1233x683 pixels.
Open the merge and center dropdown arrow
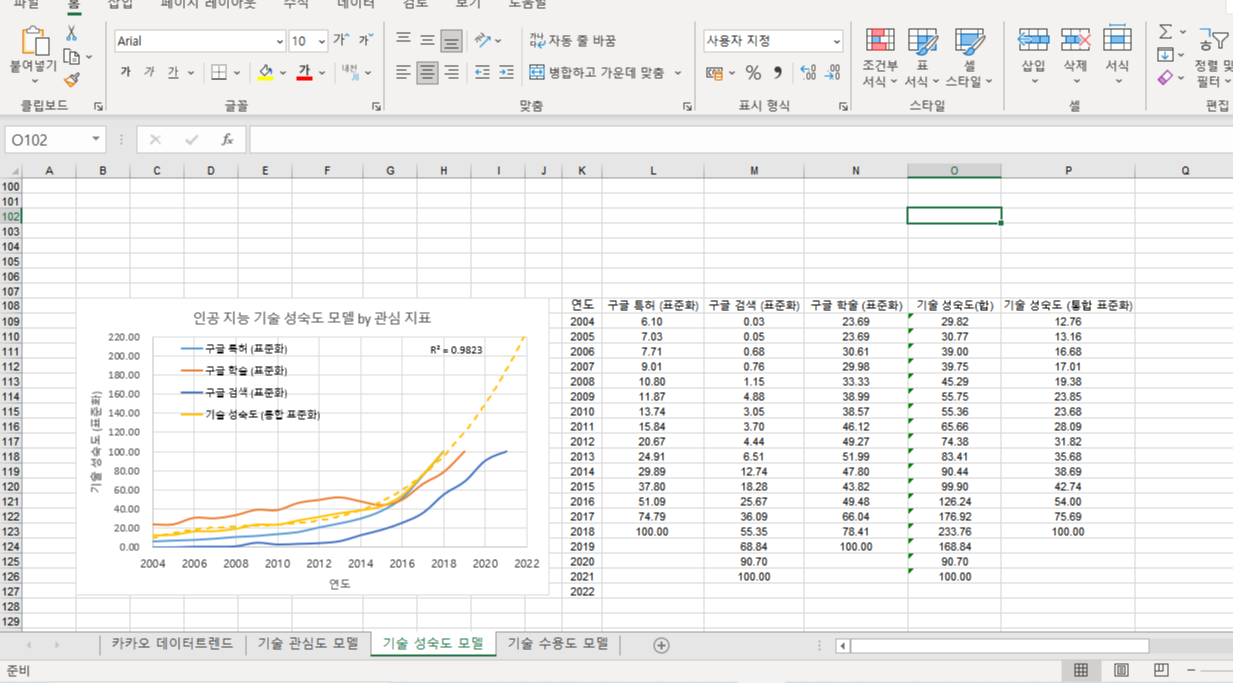point(678,73)
